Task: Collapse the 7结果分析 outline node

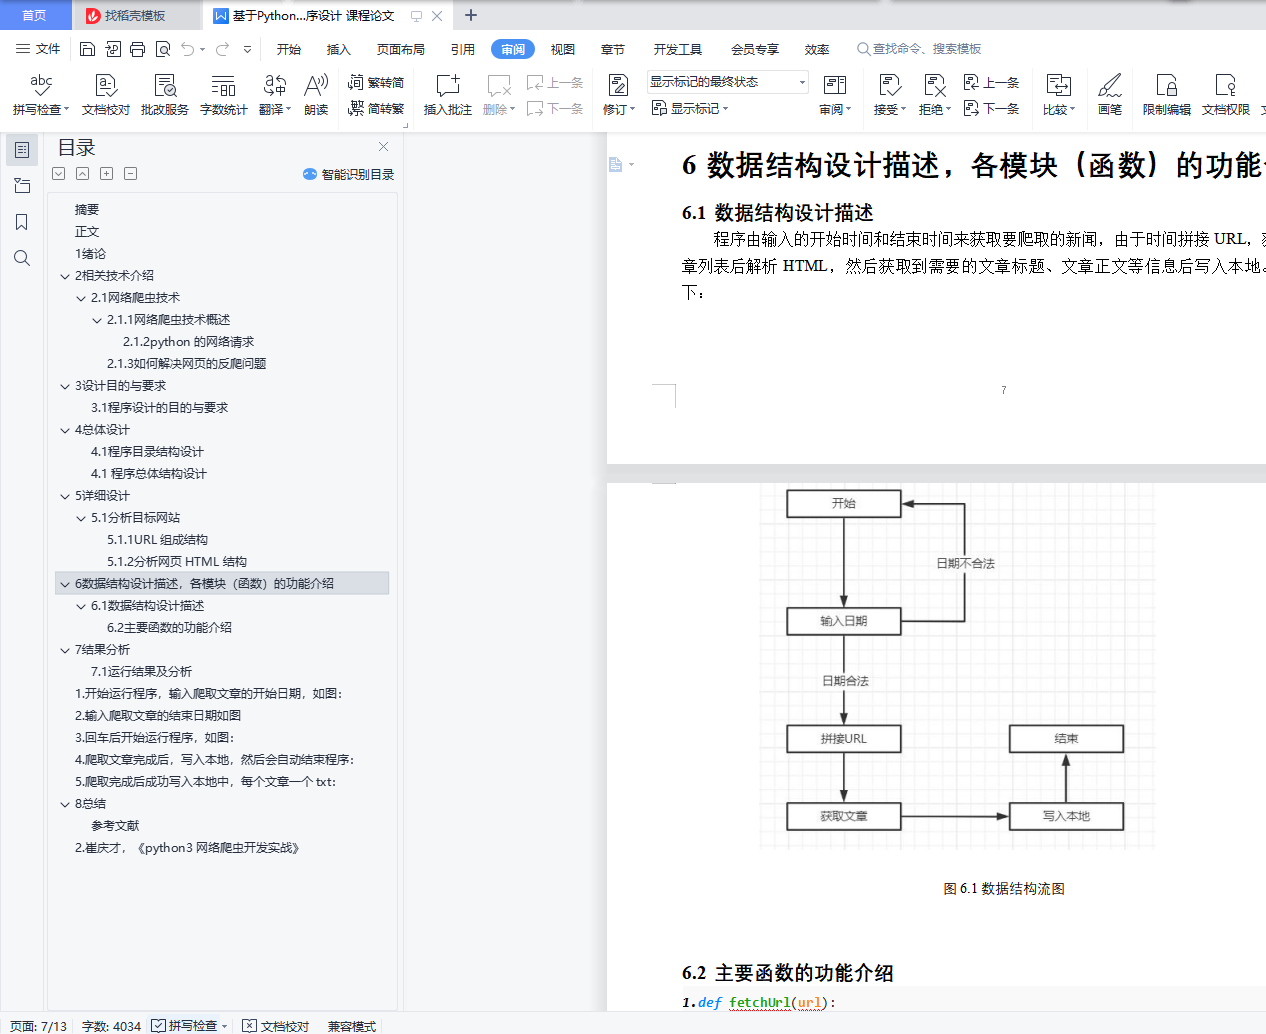Action: click(65, 650)
